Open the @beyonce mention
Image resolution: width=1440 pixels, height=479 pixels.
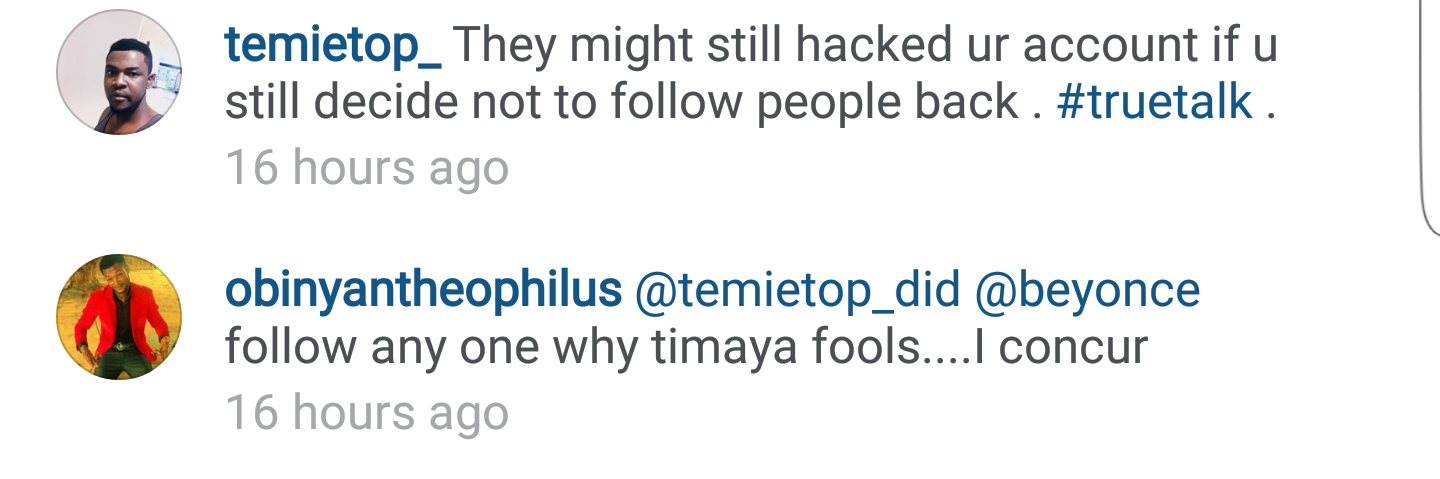[1087, 291]
